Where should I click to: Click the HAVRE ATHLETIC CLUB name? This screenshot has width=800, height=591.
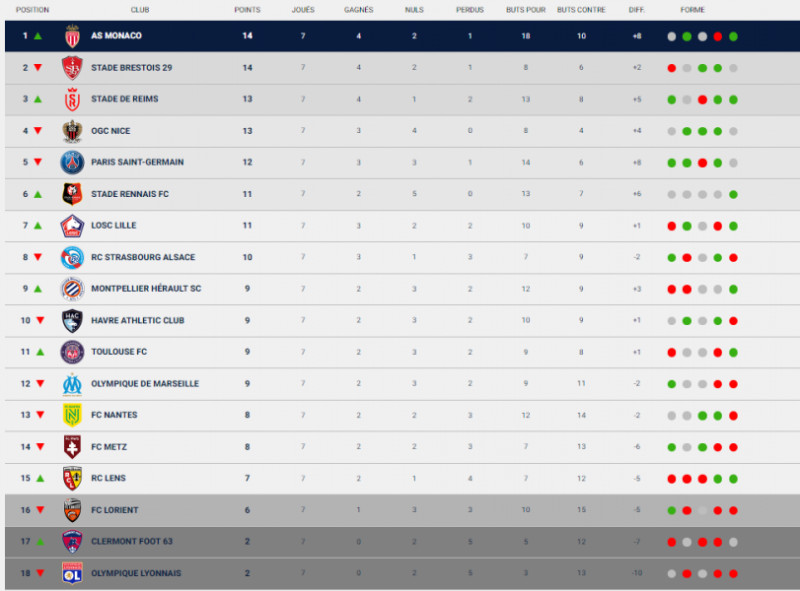click(138, 321)
